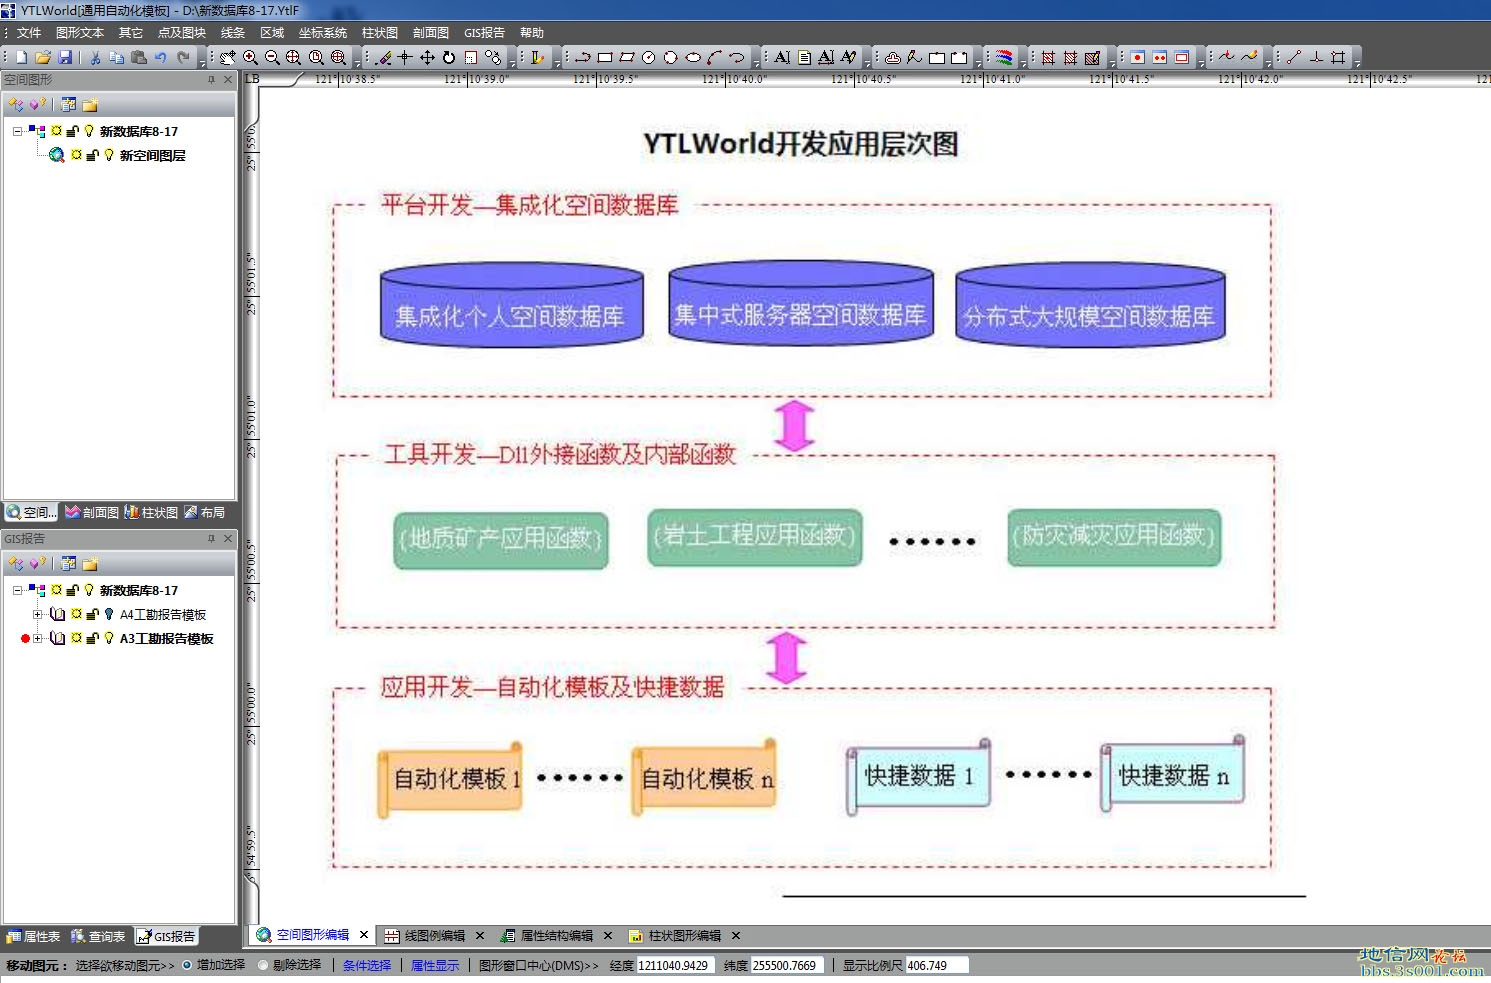The width and height of the screenshot is (1491, 983).
Task: Select the crosshair point locate tool
Action: (x=405, y=58)
